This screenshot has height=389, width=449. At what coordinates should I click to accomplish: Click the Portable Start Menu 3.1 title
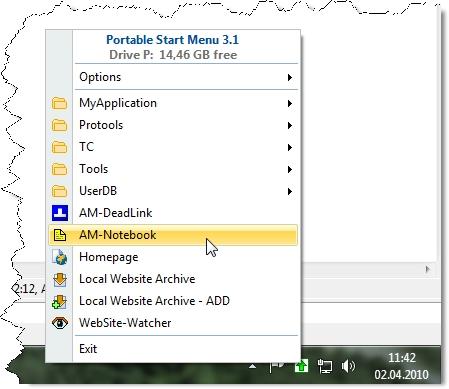coord(172,40)
